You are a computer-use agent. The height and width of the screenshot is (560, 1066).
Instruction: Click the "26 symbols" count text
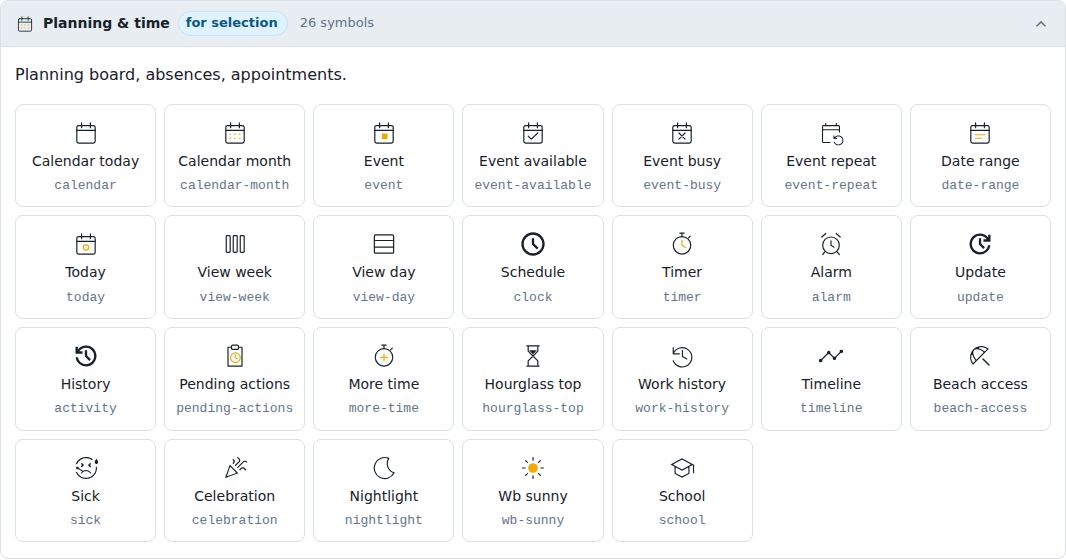[x=337, y=23]
